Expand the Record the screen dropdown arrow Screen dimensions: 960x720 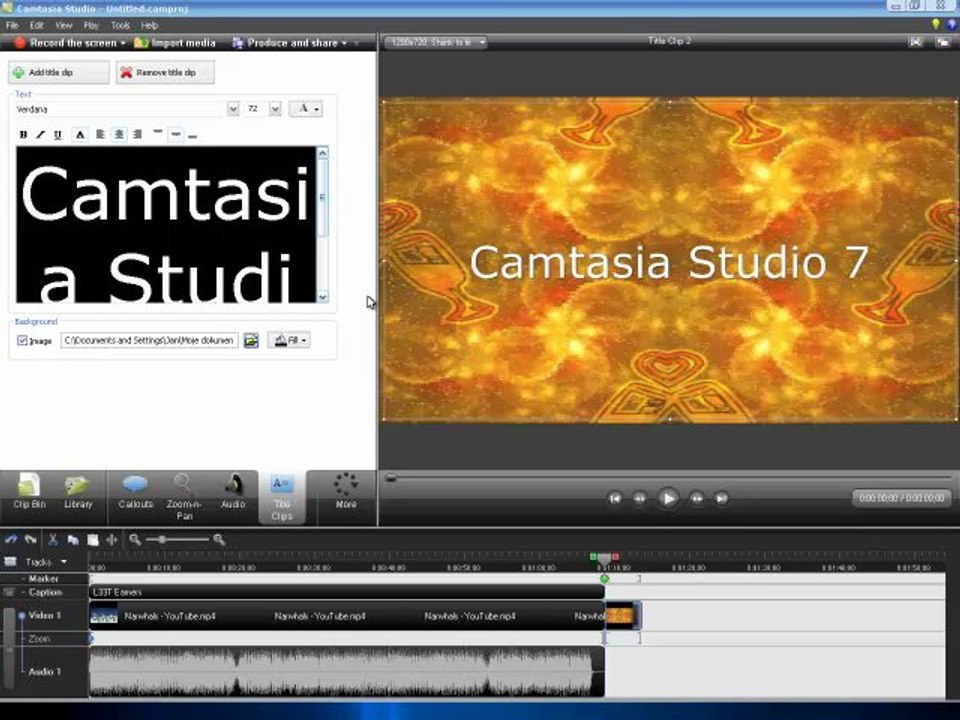point(123,43)
